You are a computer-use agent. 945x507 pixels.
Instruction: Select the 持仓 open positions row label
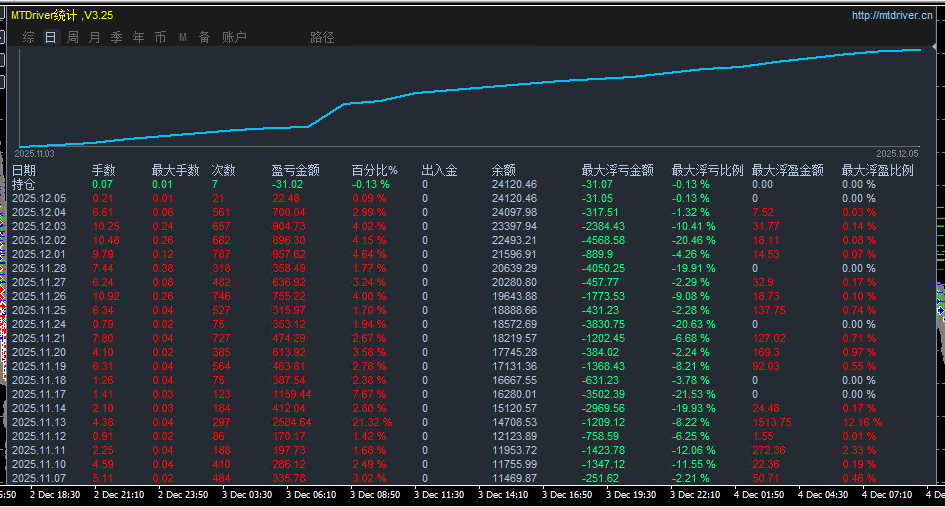tap(24, 184)
